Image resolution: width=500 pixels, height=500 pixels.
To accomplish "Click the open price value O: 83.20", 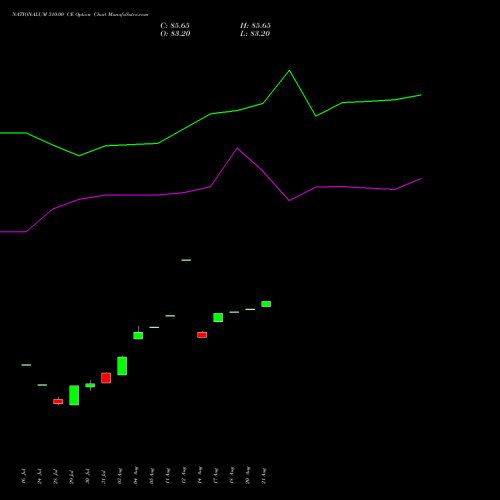I will tap(175, 34).
